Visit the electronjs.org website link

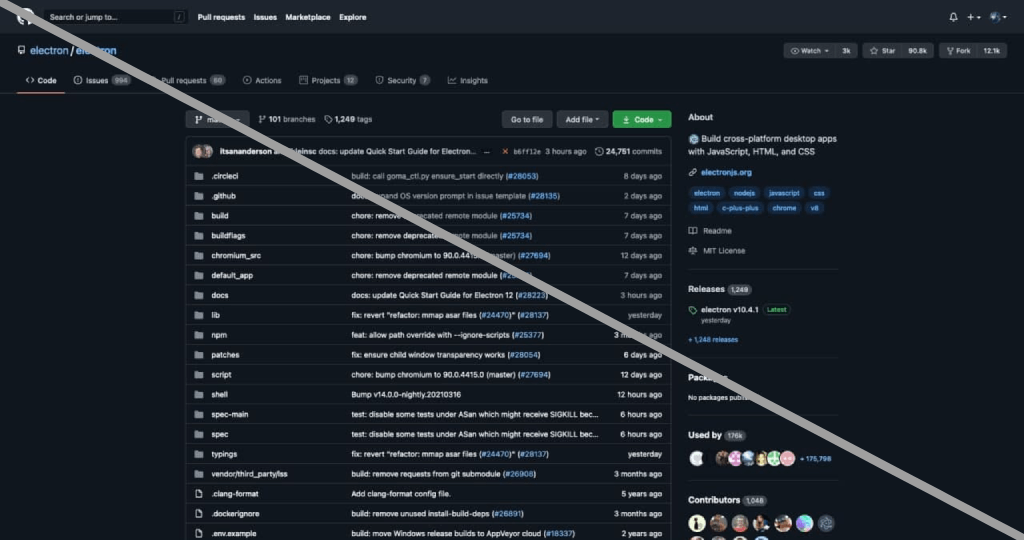[x=726, y=172]
